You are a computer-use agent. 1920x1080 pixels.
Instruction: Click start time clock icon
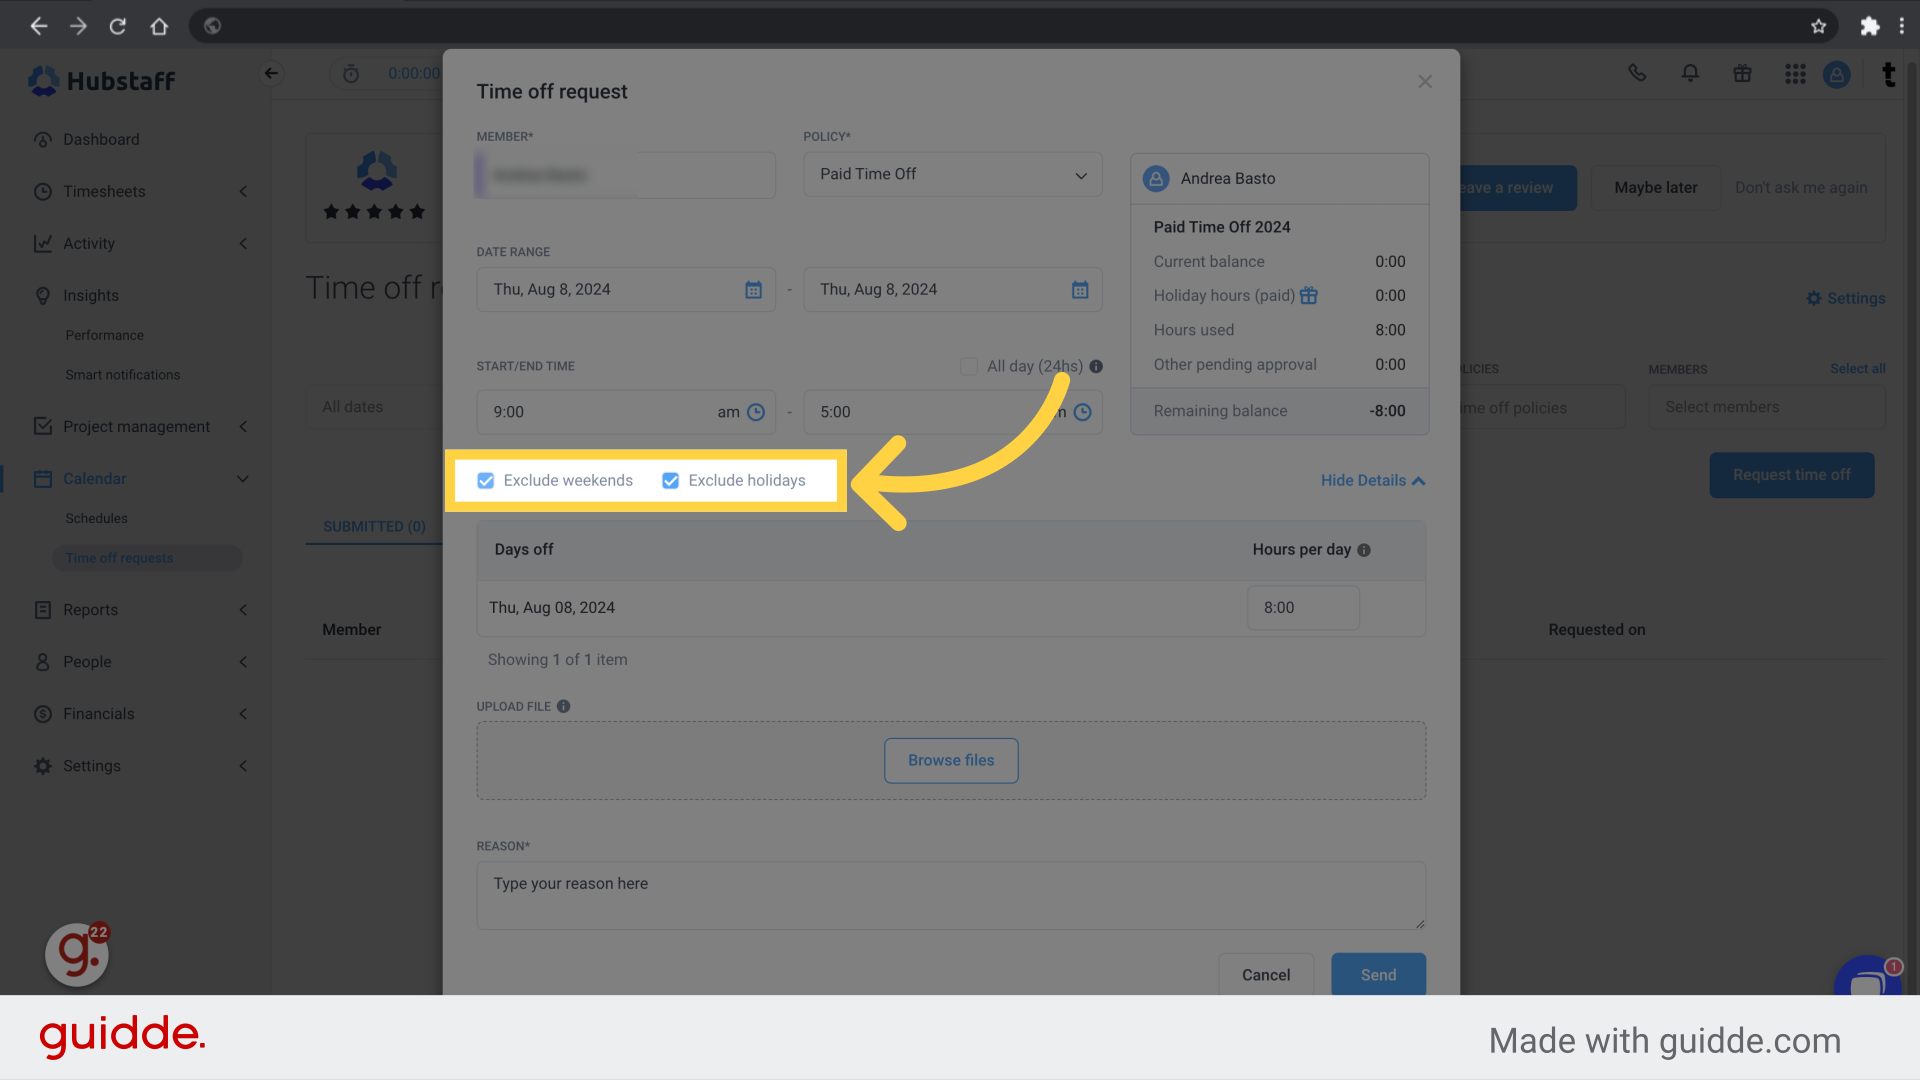tap(756, 412)
